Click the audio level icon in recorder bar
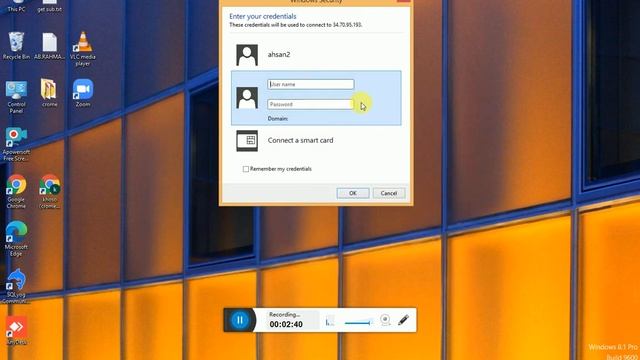 click(x=330, y=321)
